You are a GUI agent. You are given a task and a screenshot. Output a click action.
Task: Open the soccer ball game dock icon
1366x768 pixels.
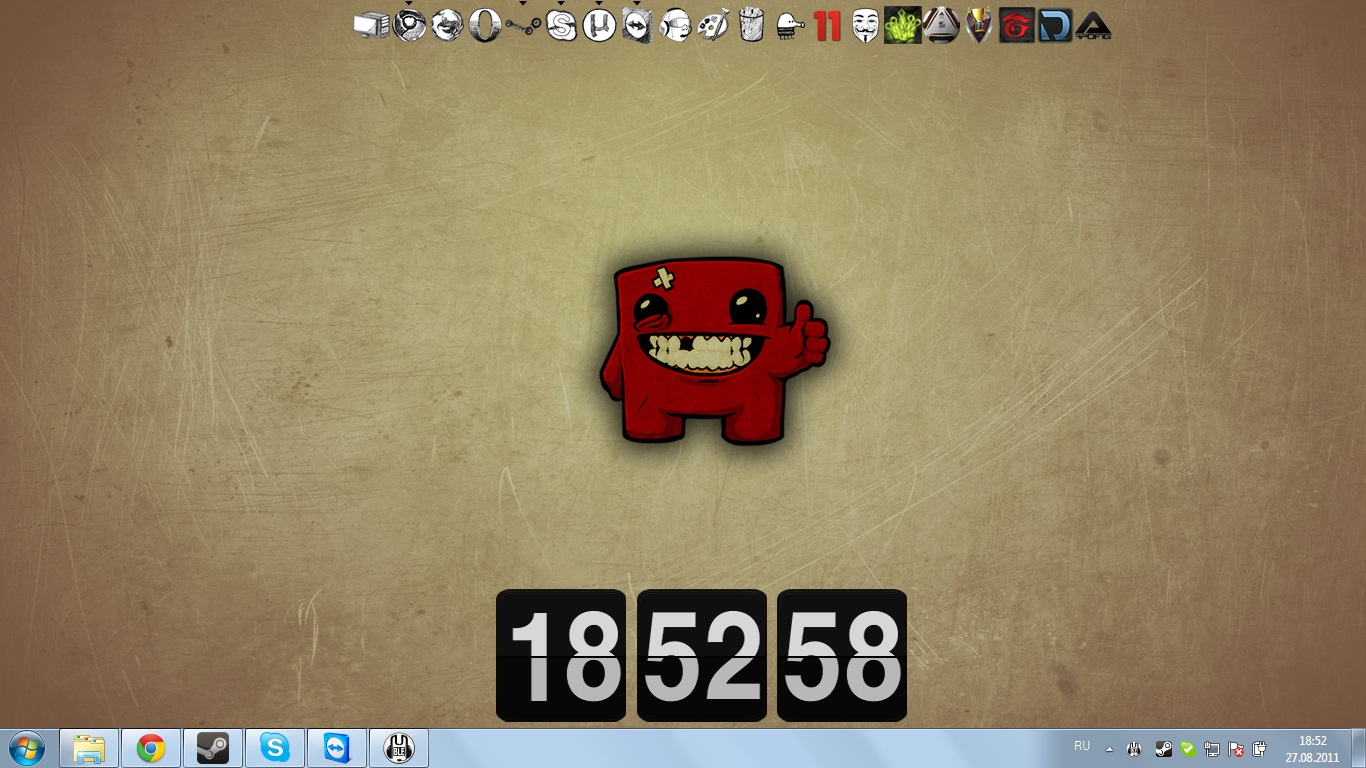[941, 25]
